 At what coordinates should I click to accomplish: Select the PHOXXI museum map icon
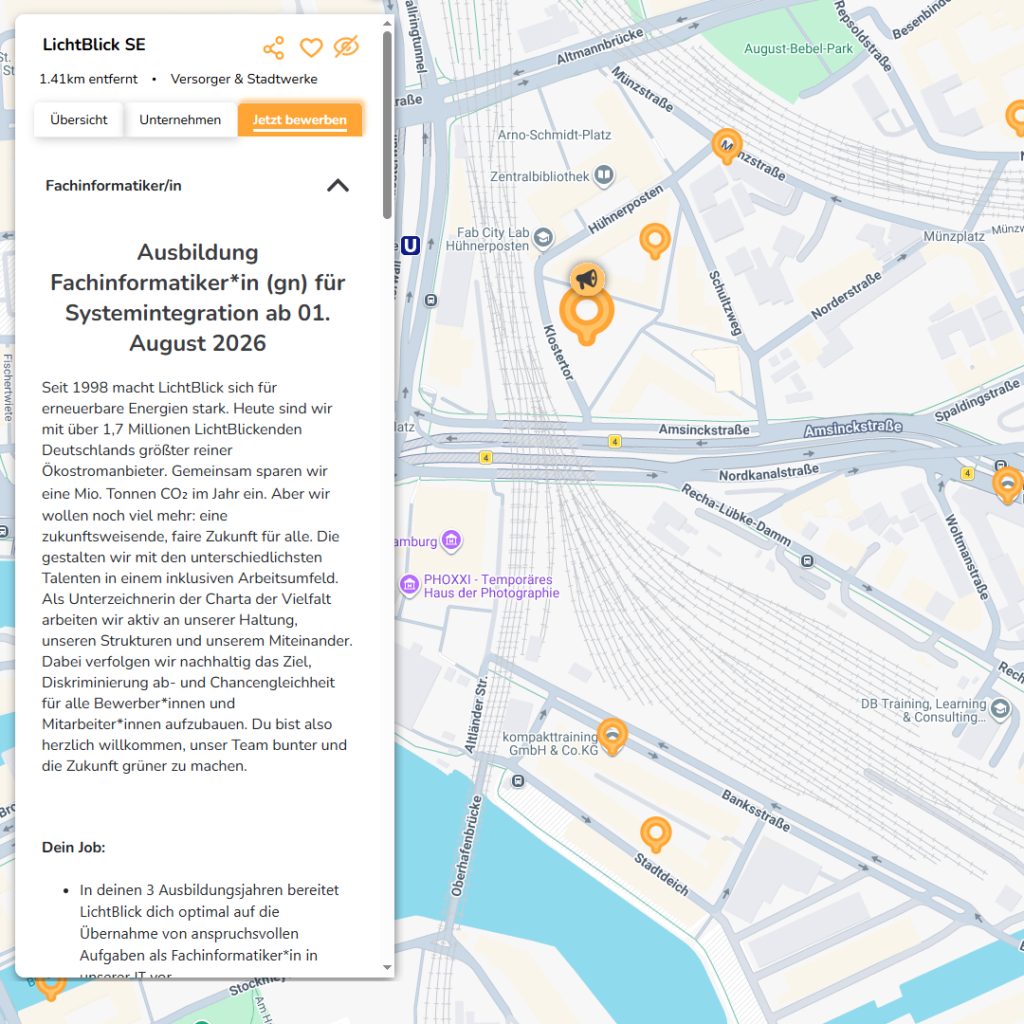[409, 585]
